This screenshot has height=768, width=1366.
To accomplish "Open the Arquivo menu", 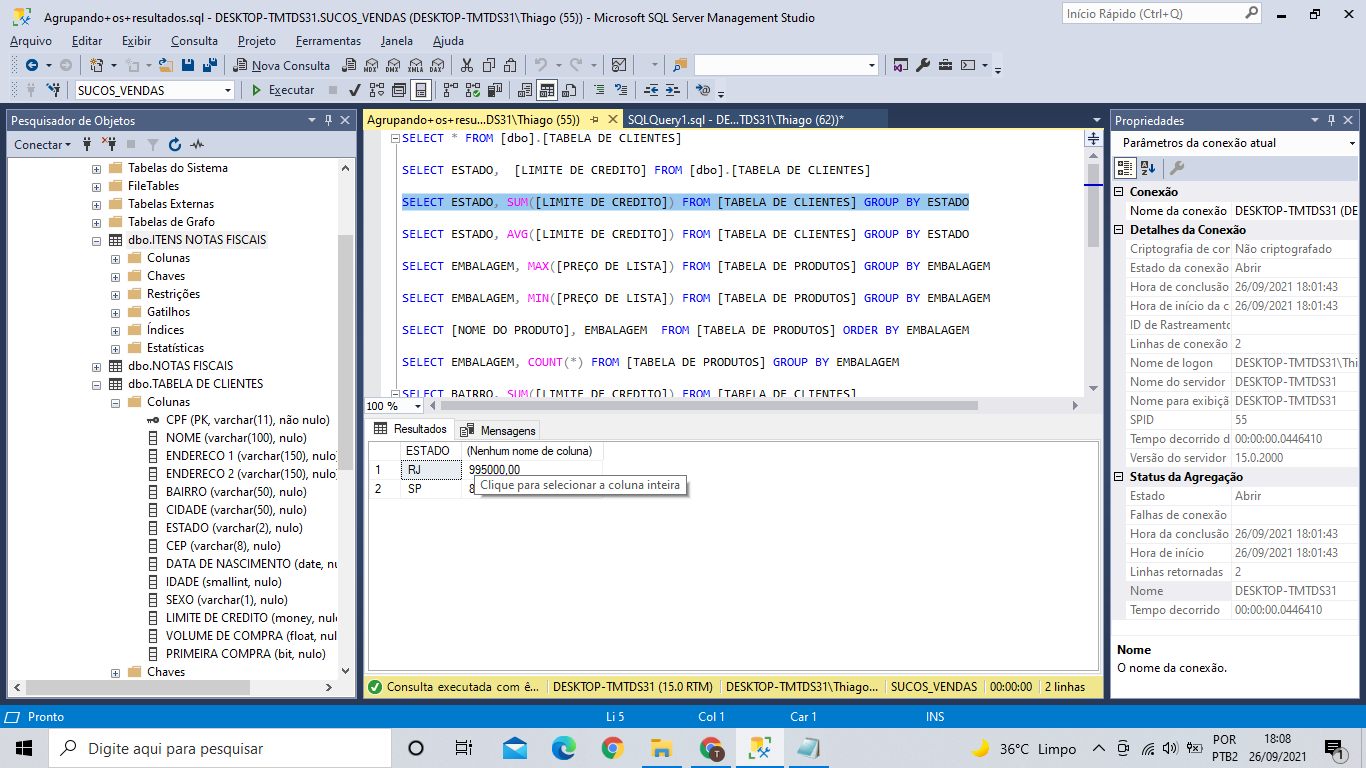I will (x=31, y=41).
